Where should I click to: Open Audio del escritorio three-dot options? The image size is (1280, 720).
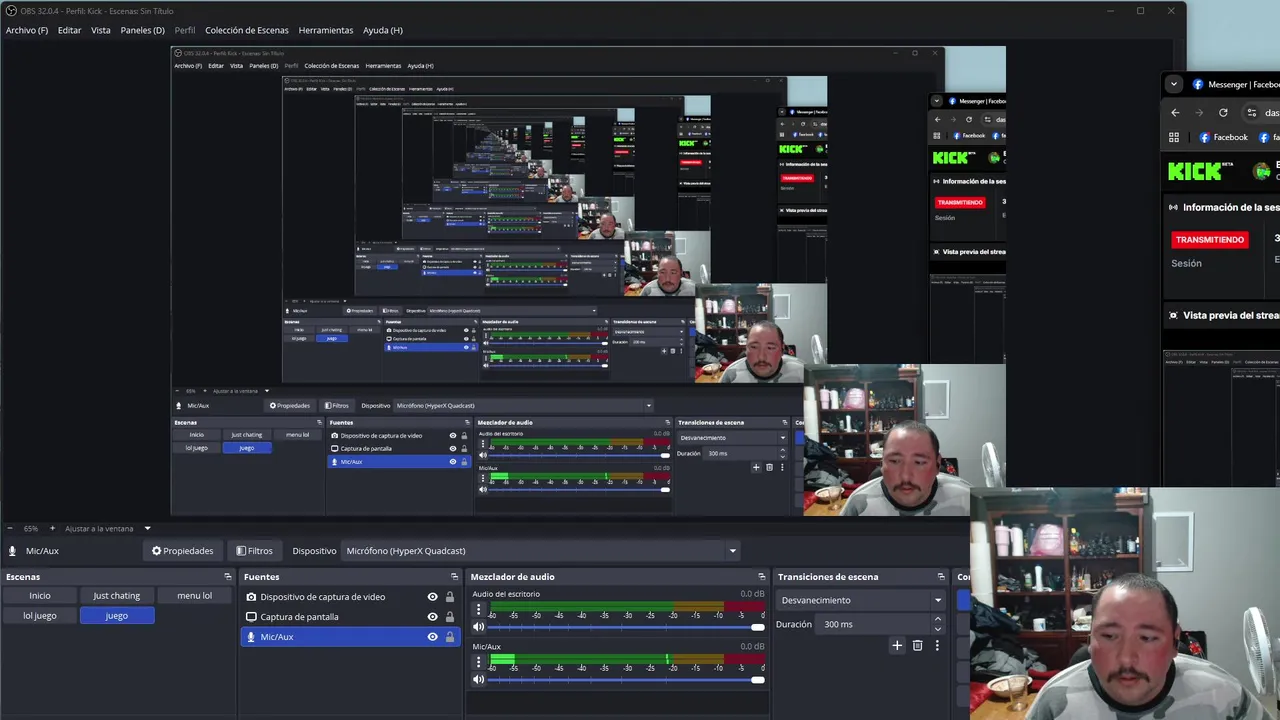(x=478, y=609)
